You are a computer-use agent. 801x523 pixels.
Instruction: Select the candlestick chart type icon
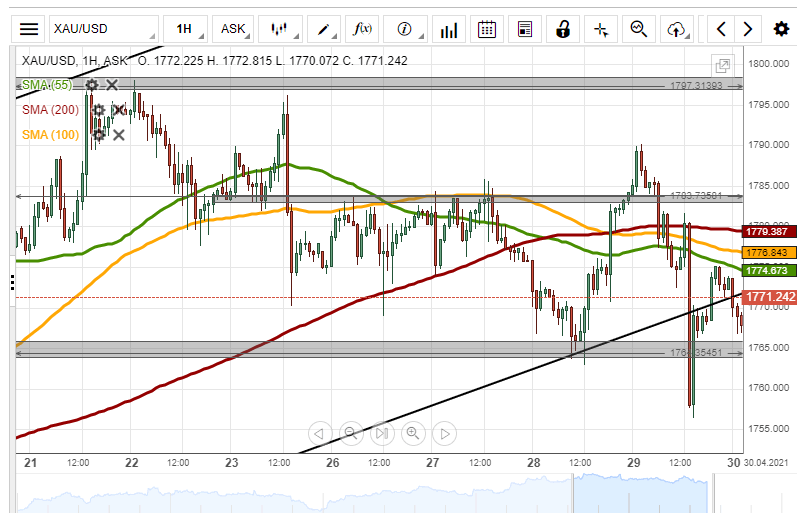pyautogui.click(x=281, y=29)
